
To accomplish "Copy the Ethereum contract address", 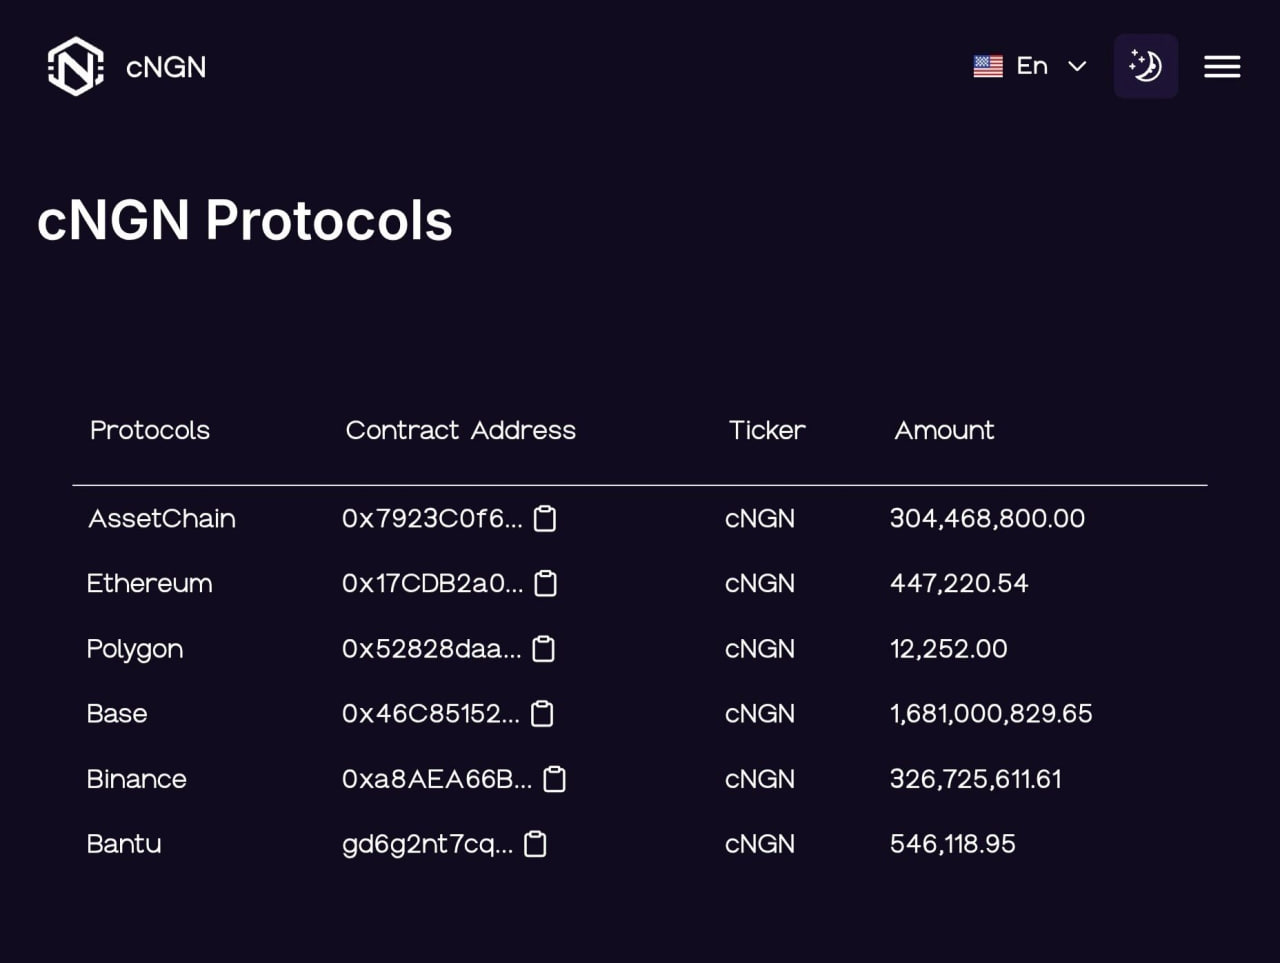I will (546, 584).
